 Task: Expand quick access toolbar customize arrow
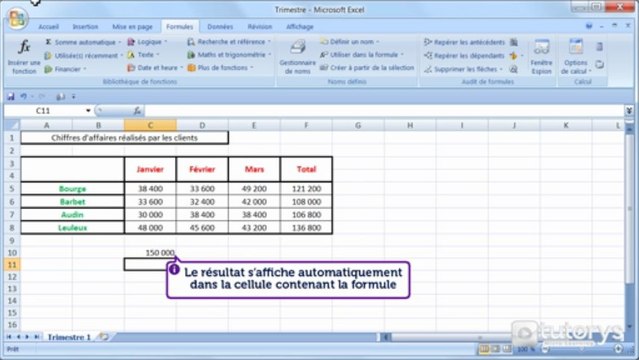(73, 97)
